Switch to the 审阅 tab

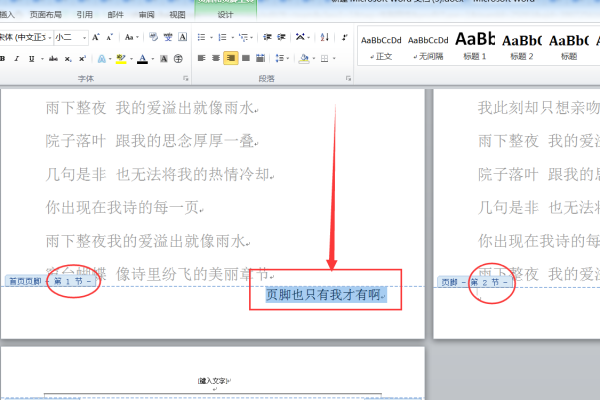pos(147,15)
